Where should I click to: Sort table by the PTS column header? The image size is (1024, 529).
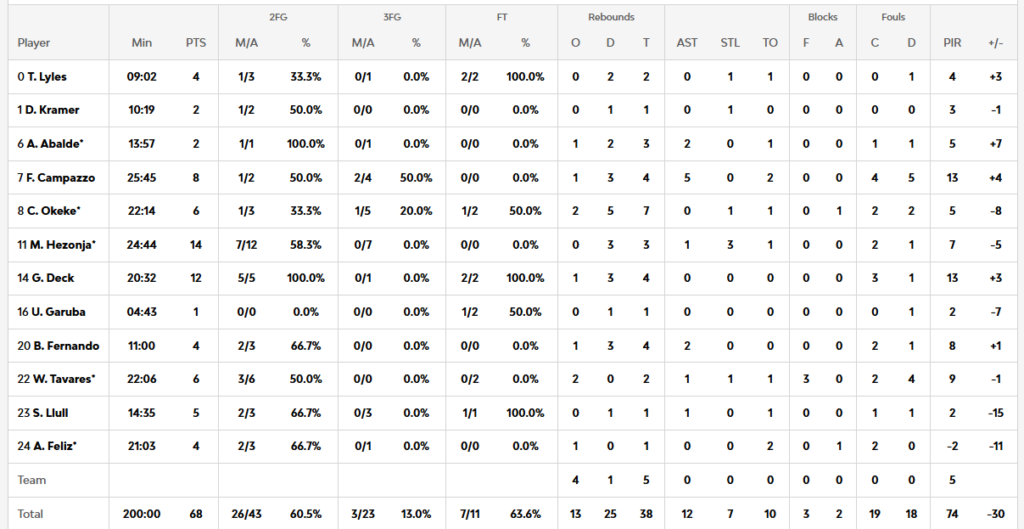coord(196,43)
